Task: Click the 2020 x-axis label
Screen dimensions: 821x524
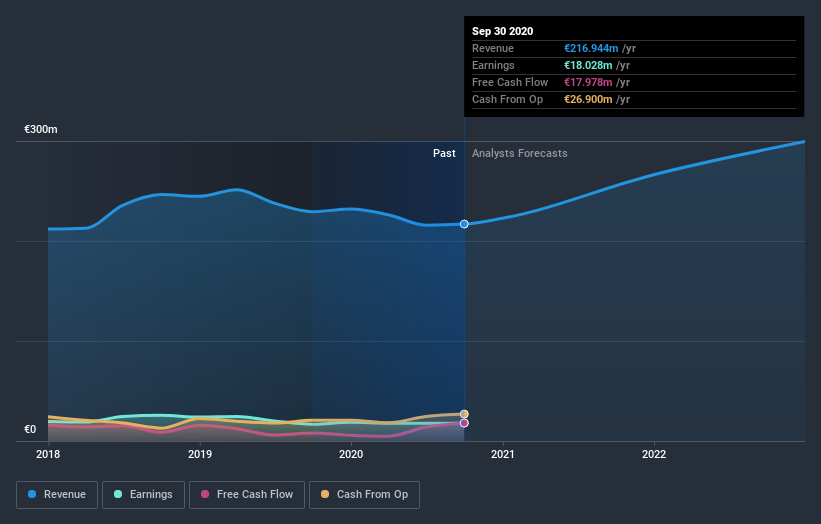Action: pyautogui.click(x=351, y=454)
